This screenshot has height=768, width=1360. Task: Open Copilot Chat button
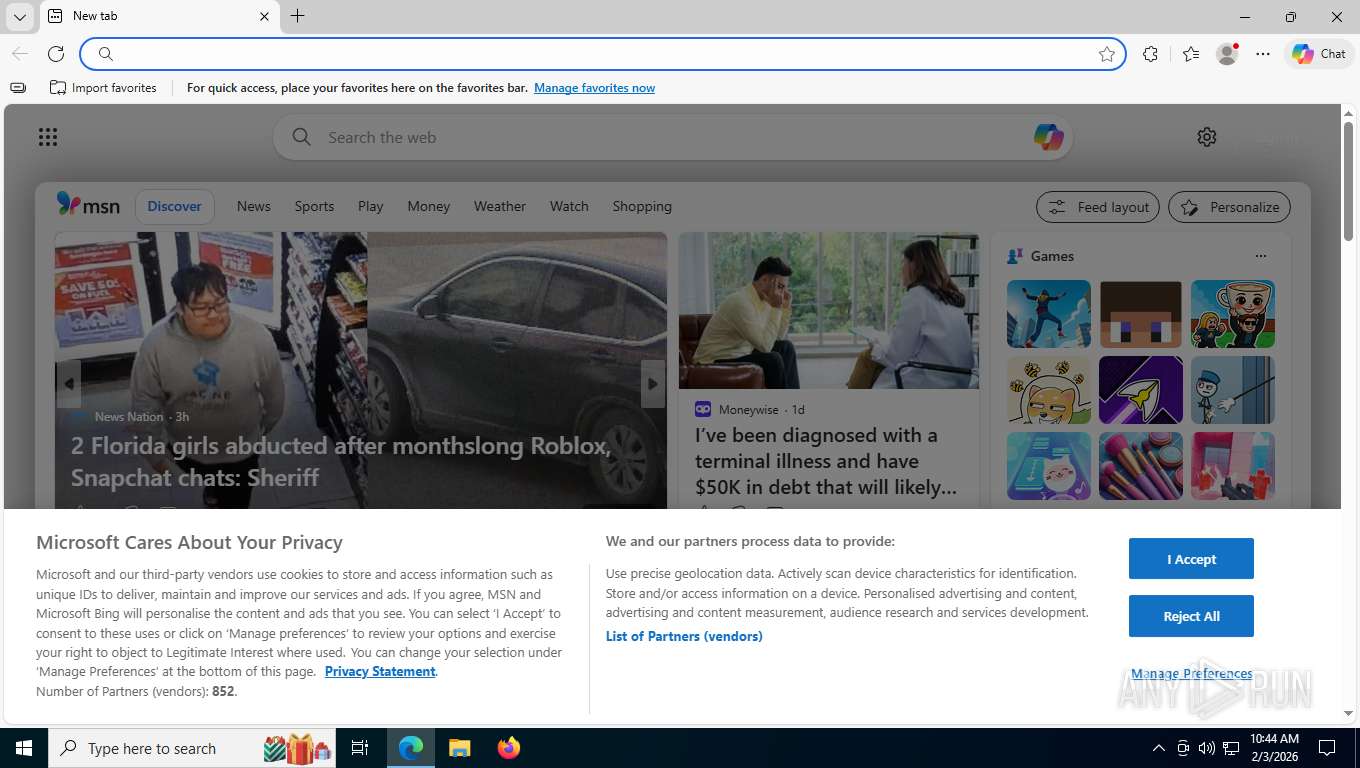click(1319, 54)
